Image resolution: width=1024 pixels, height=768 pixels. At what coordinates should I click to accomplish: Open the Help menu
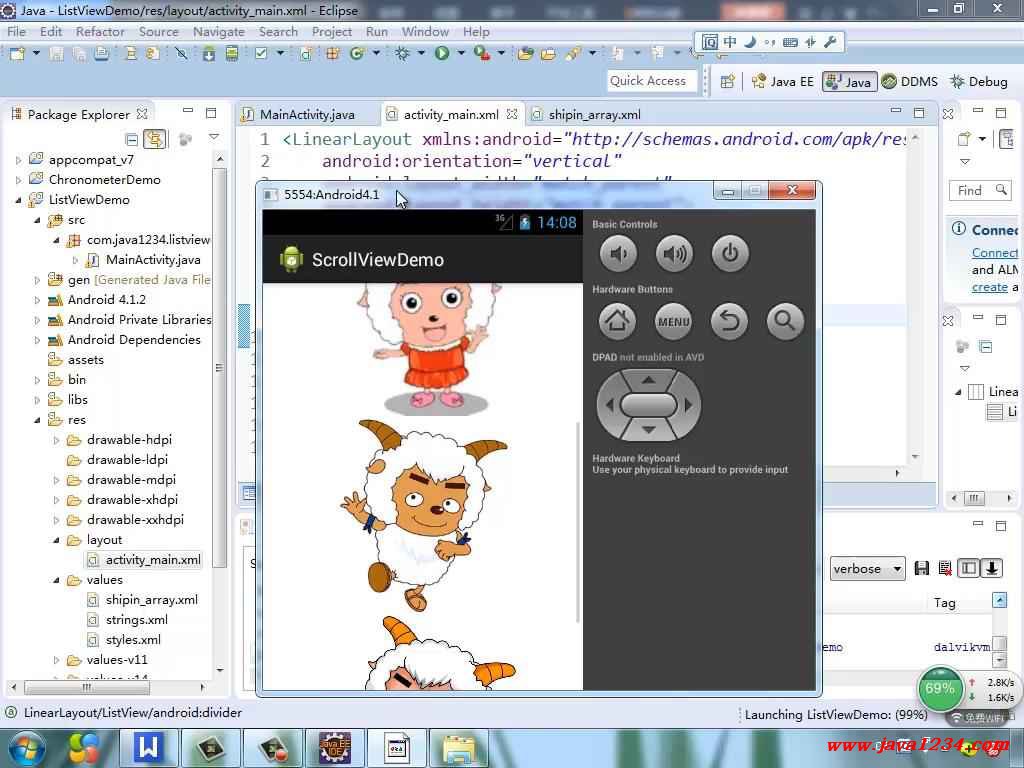point(476,31)
